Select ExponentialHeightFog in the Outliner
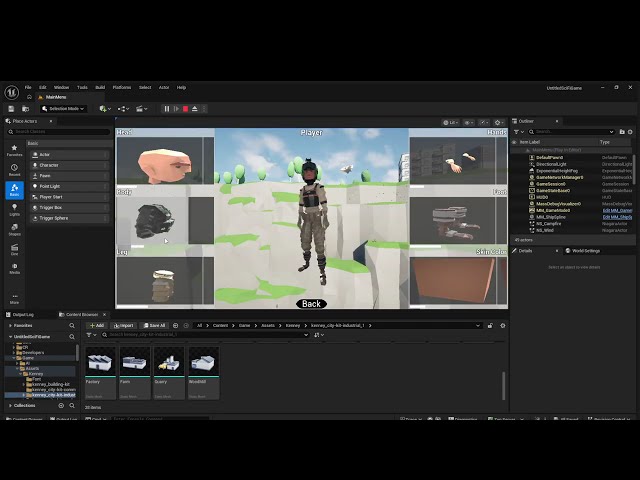 point(557,171)
